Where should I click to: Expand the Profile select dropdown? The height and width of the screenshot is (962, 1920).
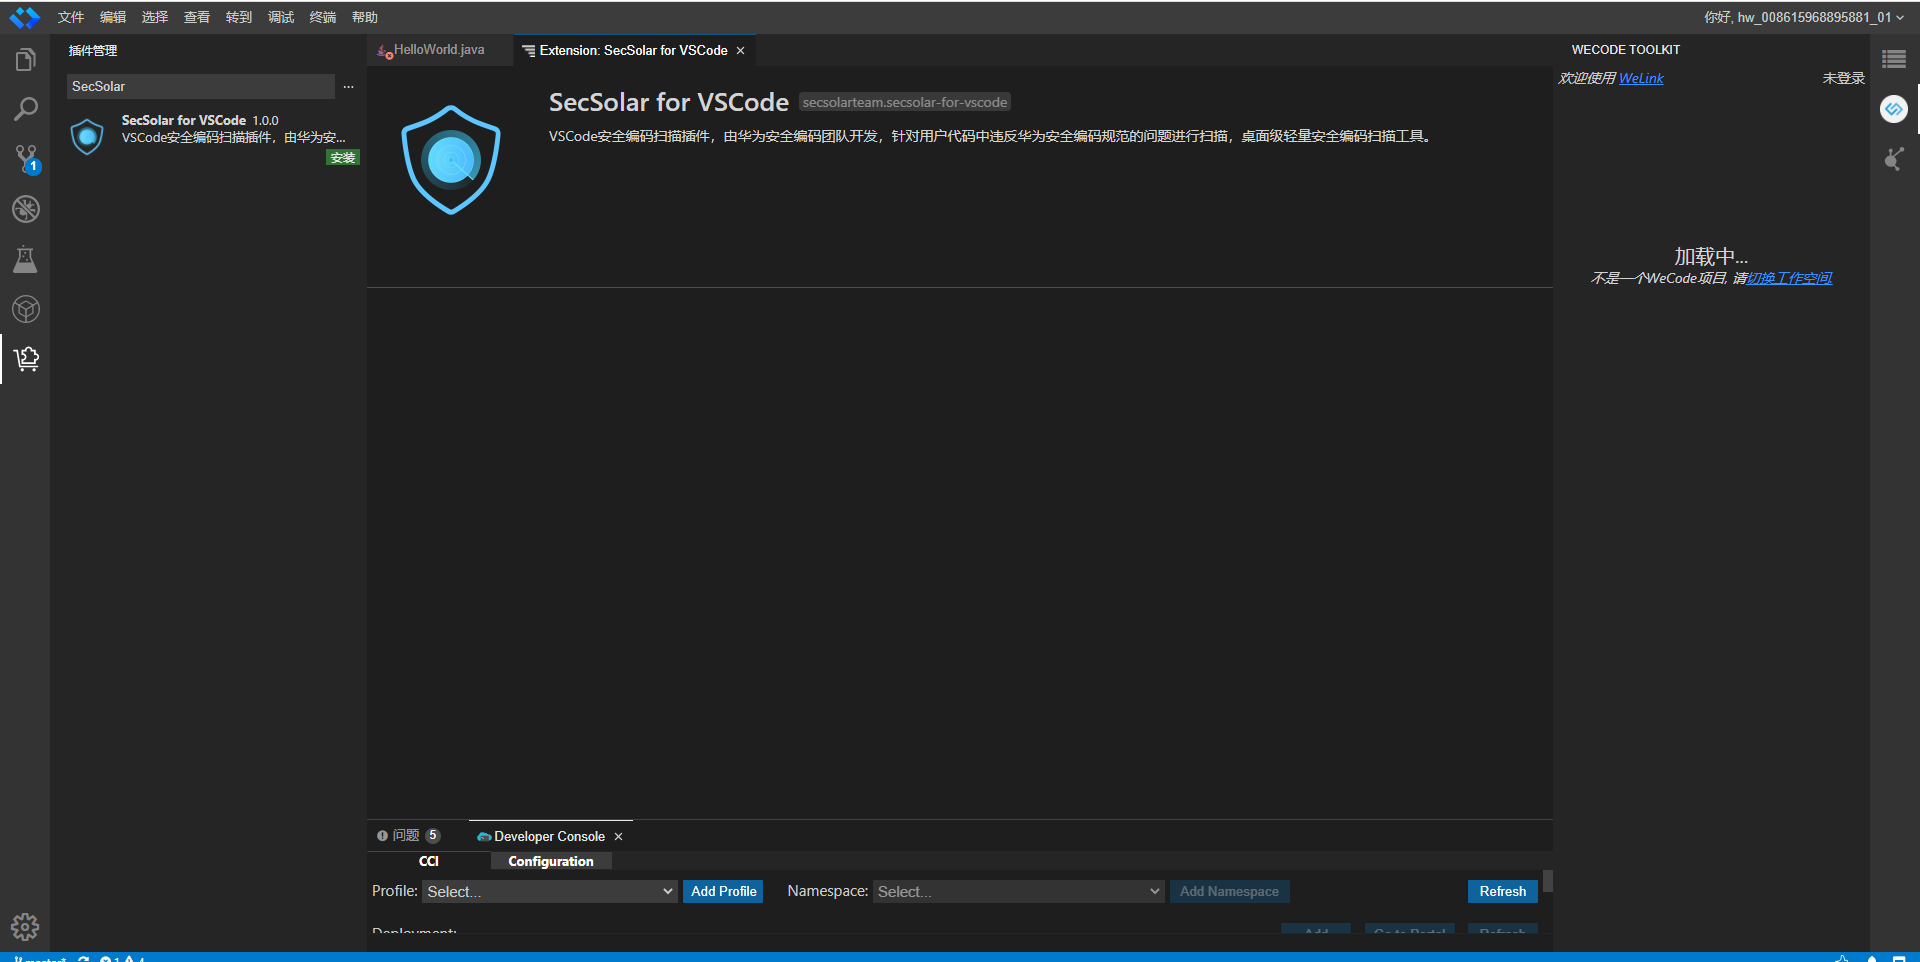[x=550, y=892]
